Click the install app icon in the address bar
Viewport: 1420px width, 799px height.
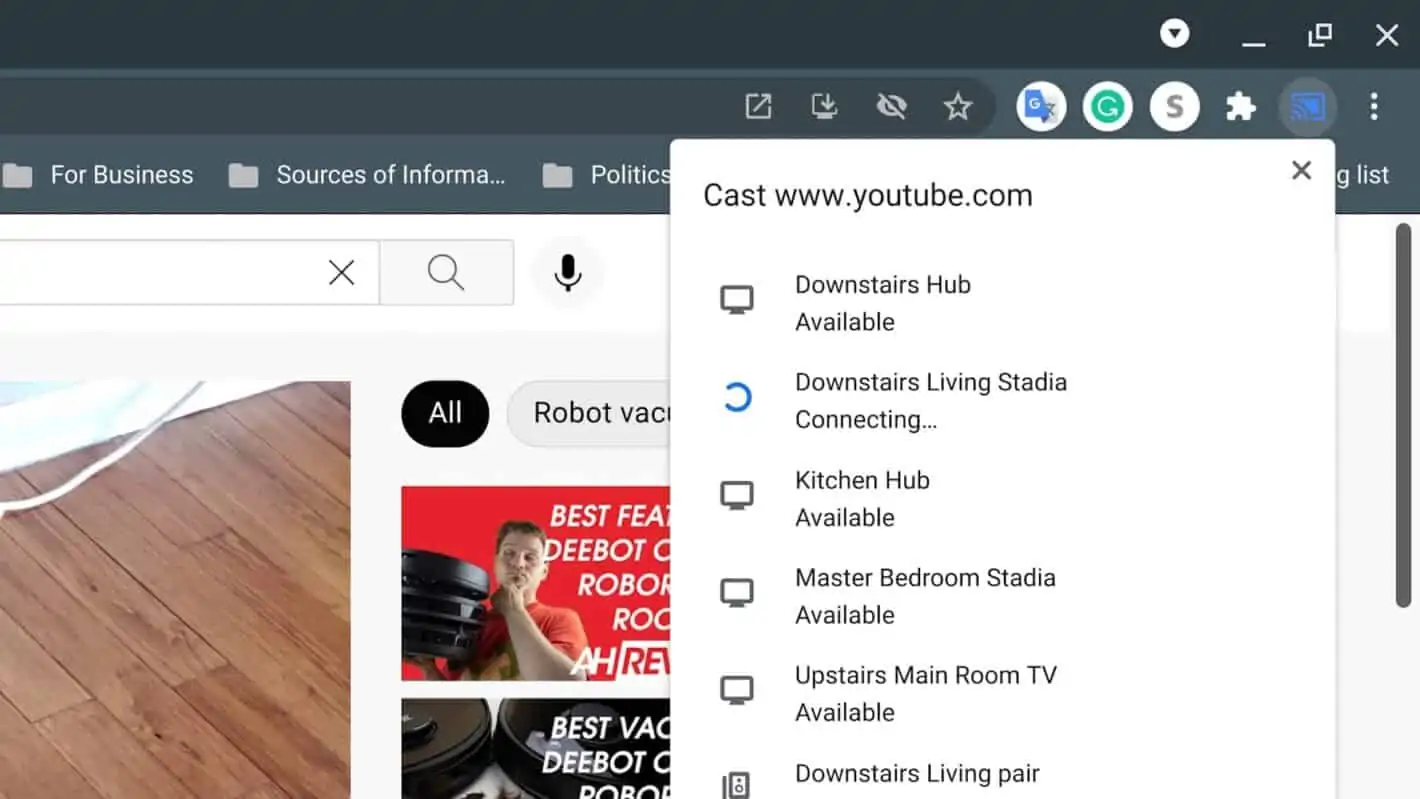pyautogui.click(x=824, y=106)
